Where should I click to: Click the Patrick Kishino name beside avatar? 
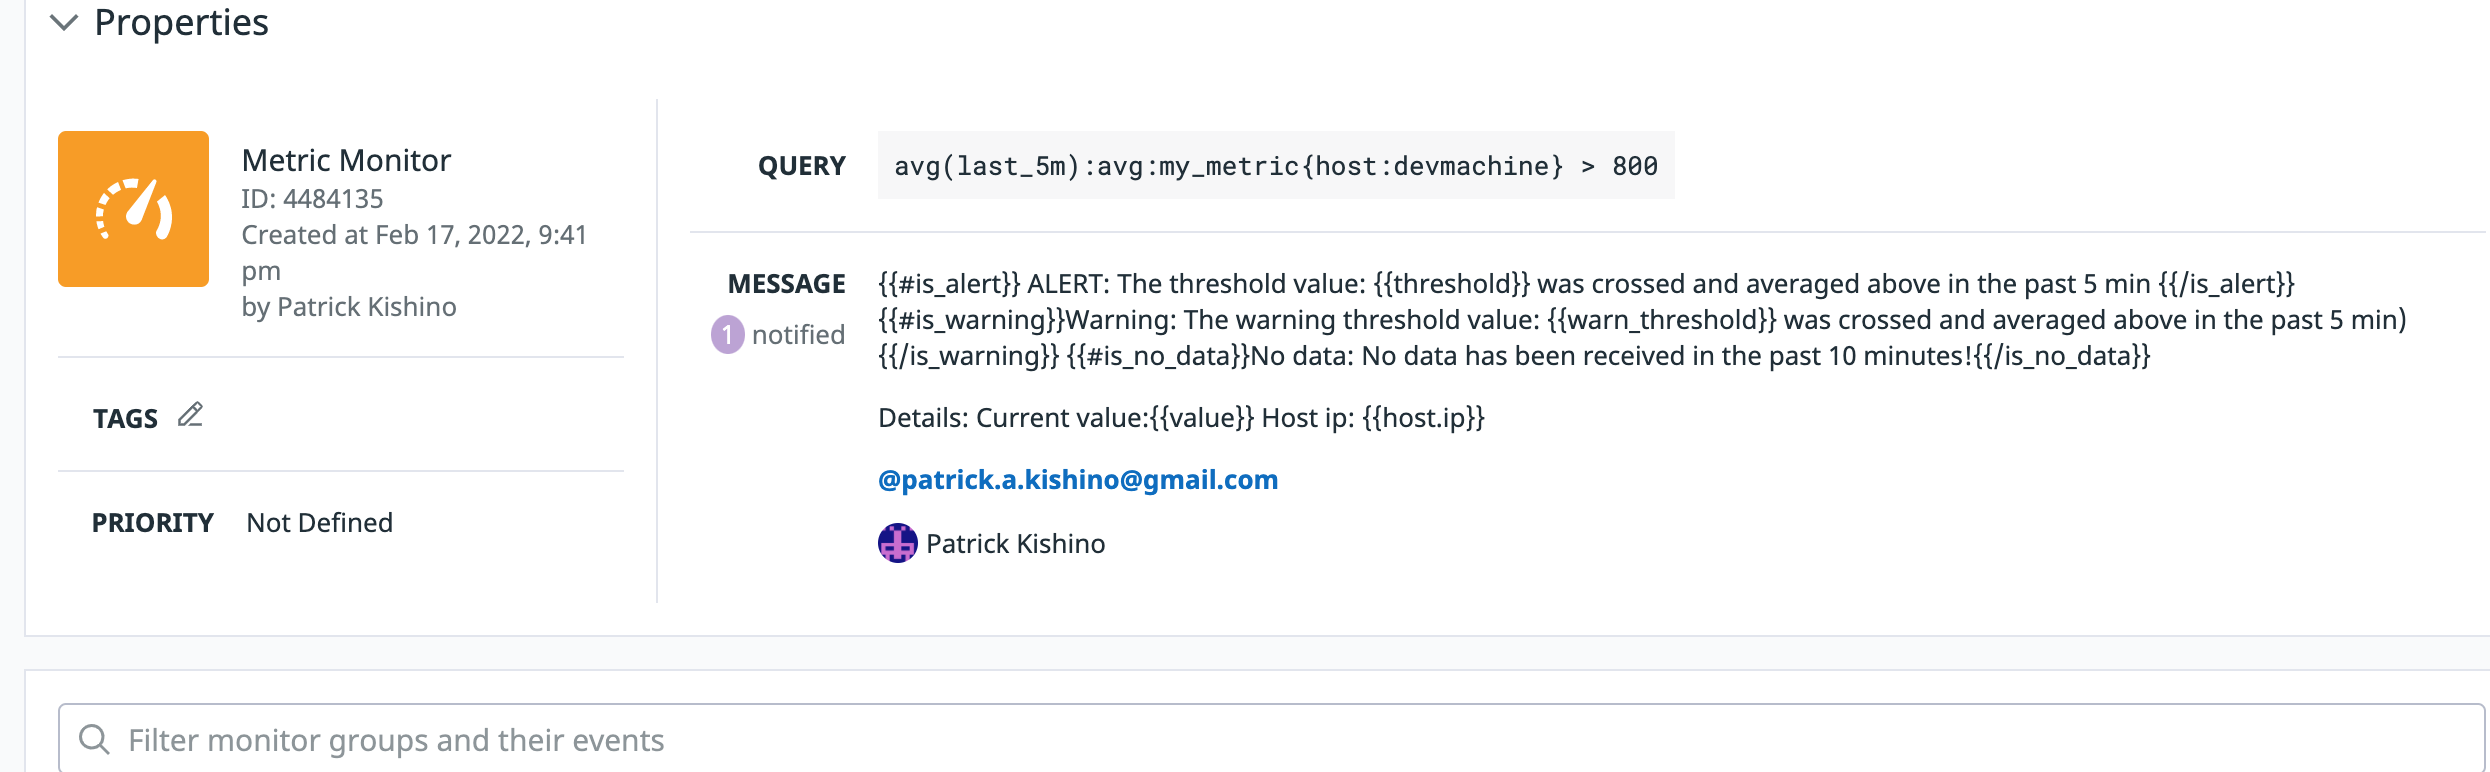1015,543
